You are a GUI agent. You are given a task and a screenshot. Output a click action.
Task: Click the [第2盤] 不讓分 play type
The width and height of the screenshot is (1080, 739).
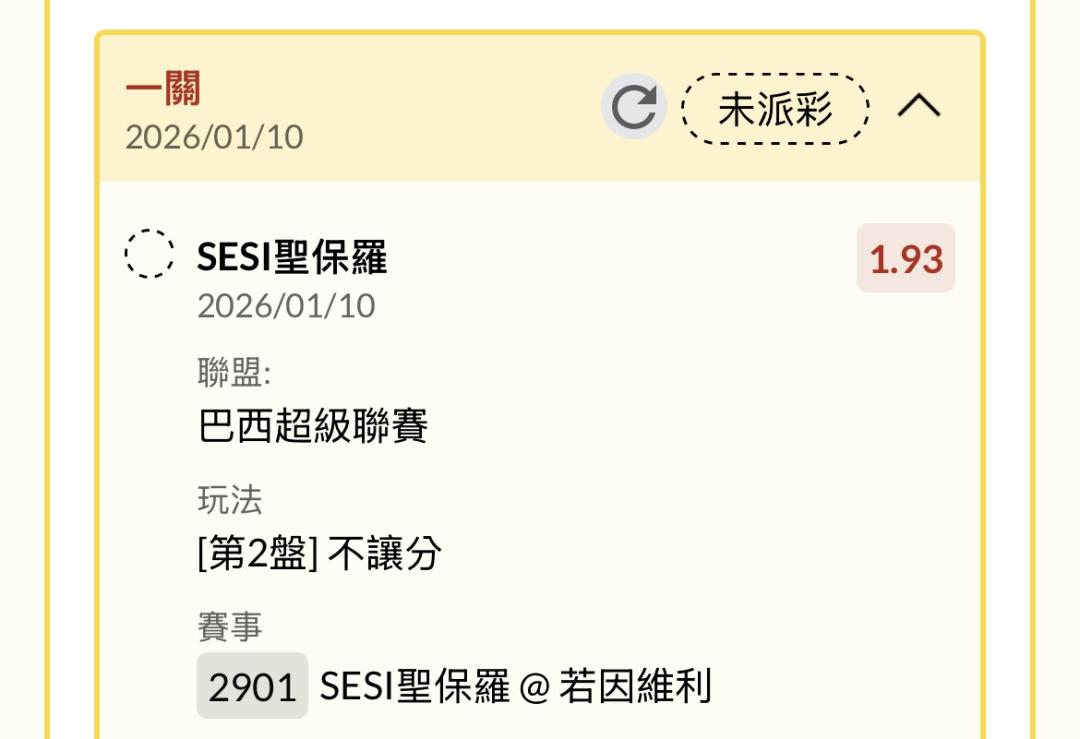(x=319, y=553)
